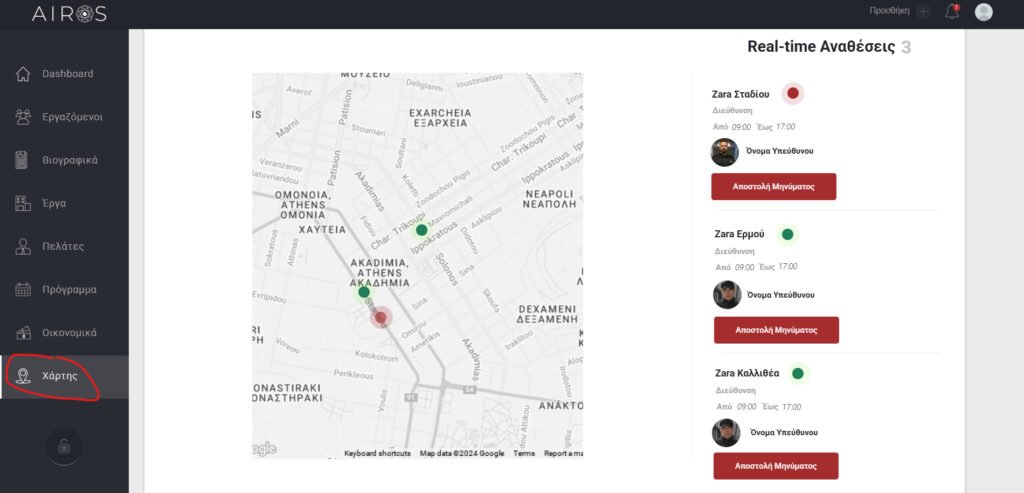Select the Βιογραφικά resume icon
The image size is (1024, 493).
tap(23, 160)
